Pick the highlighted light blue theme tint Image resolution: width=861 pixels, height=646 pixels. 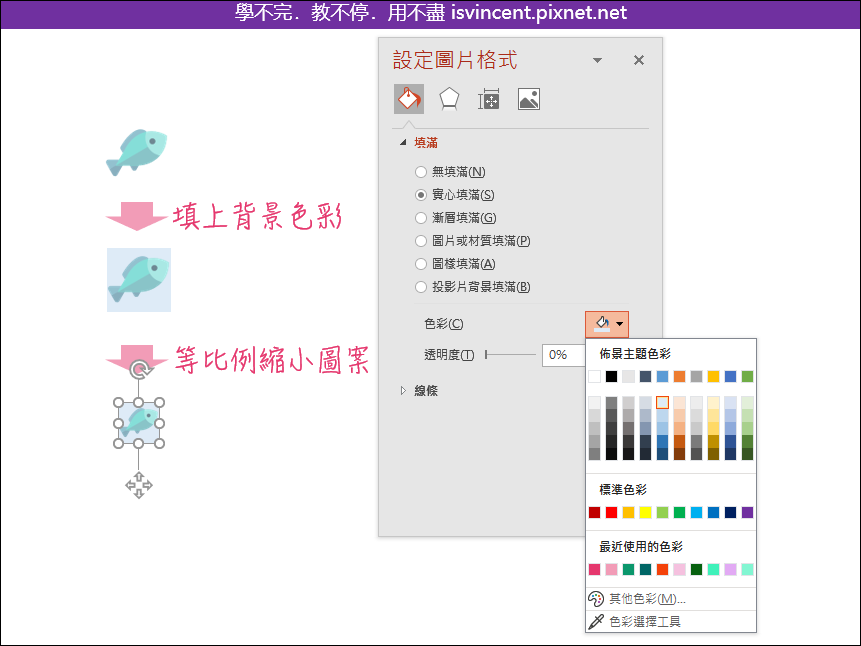(x=662, y=402)
